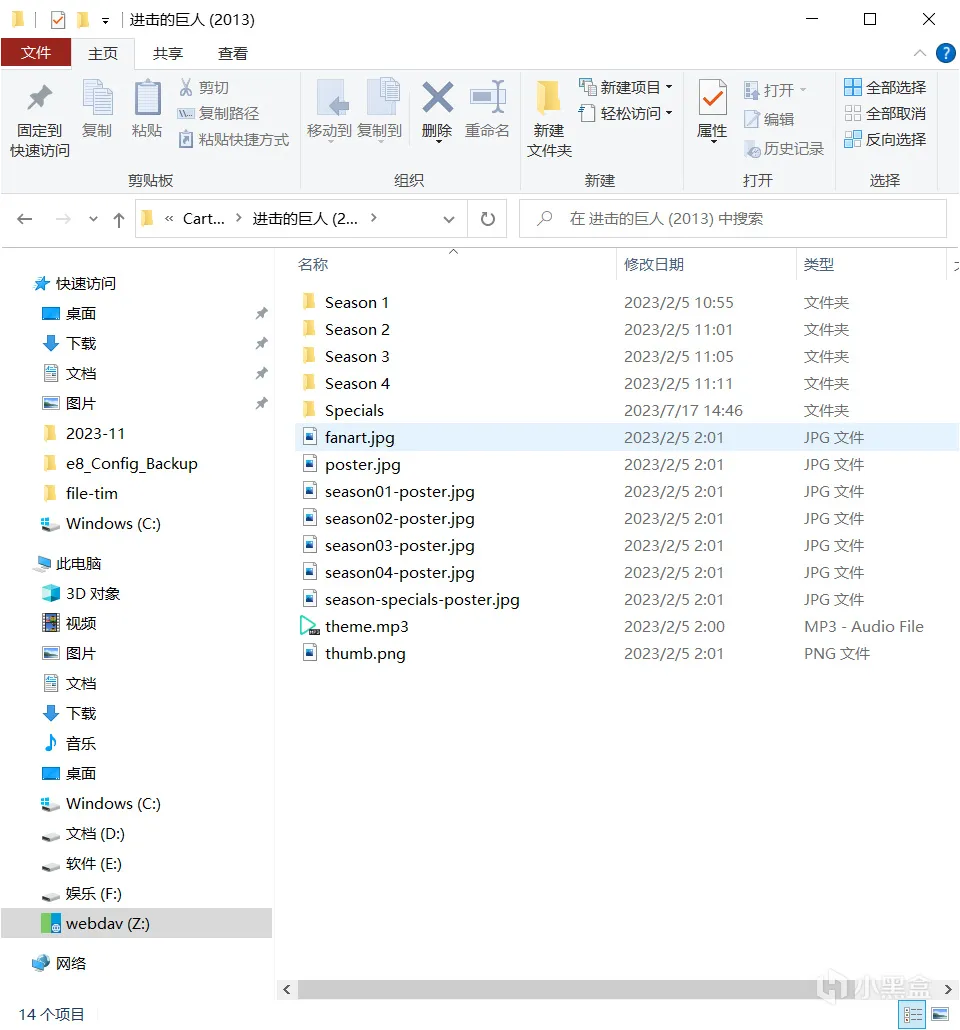The width and height of the screenshot is (960, 1030).
Task: Click Select all (全部选择) button
Action: [886, 87]
